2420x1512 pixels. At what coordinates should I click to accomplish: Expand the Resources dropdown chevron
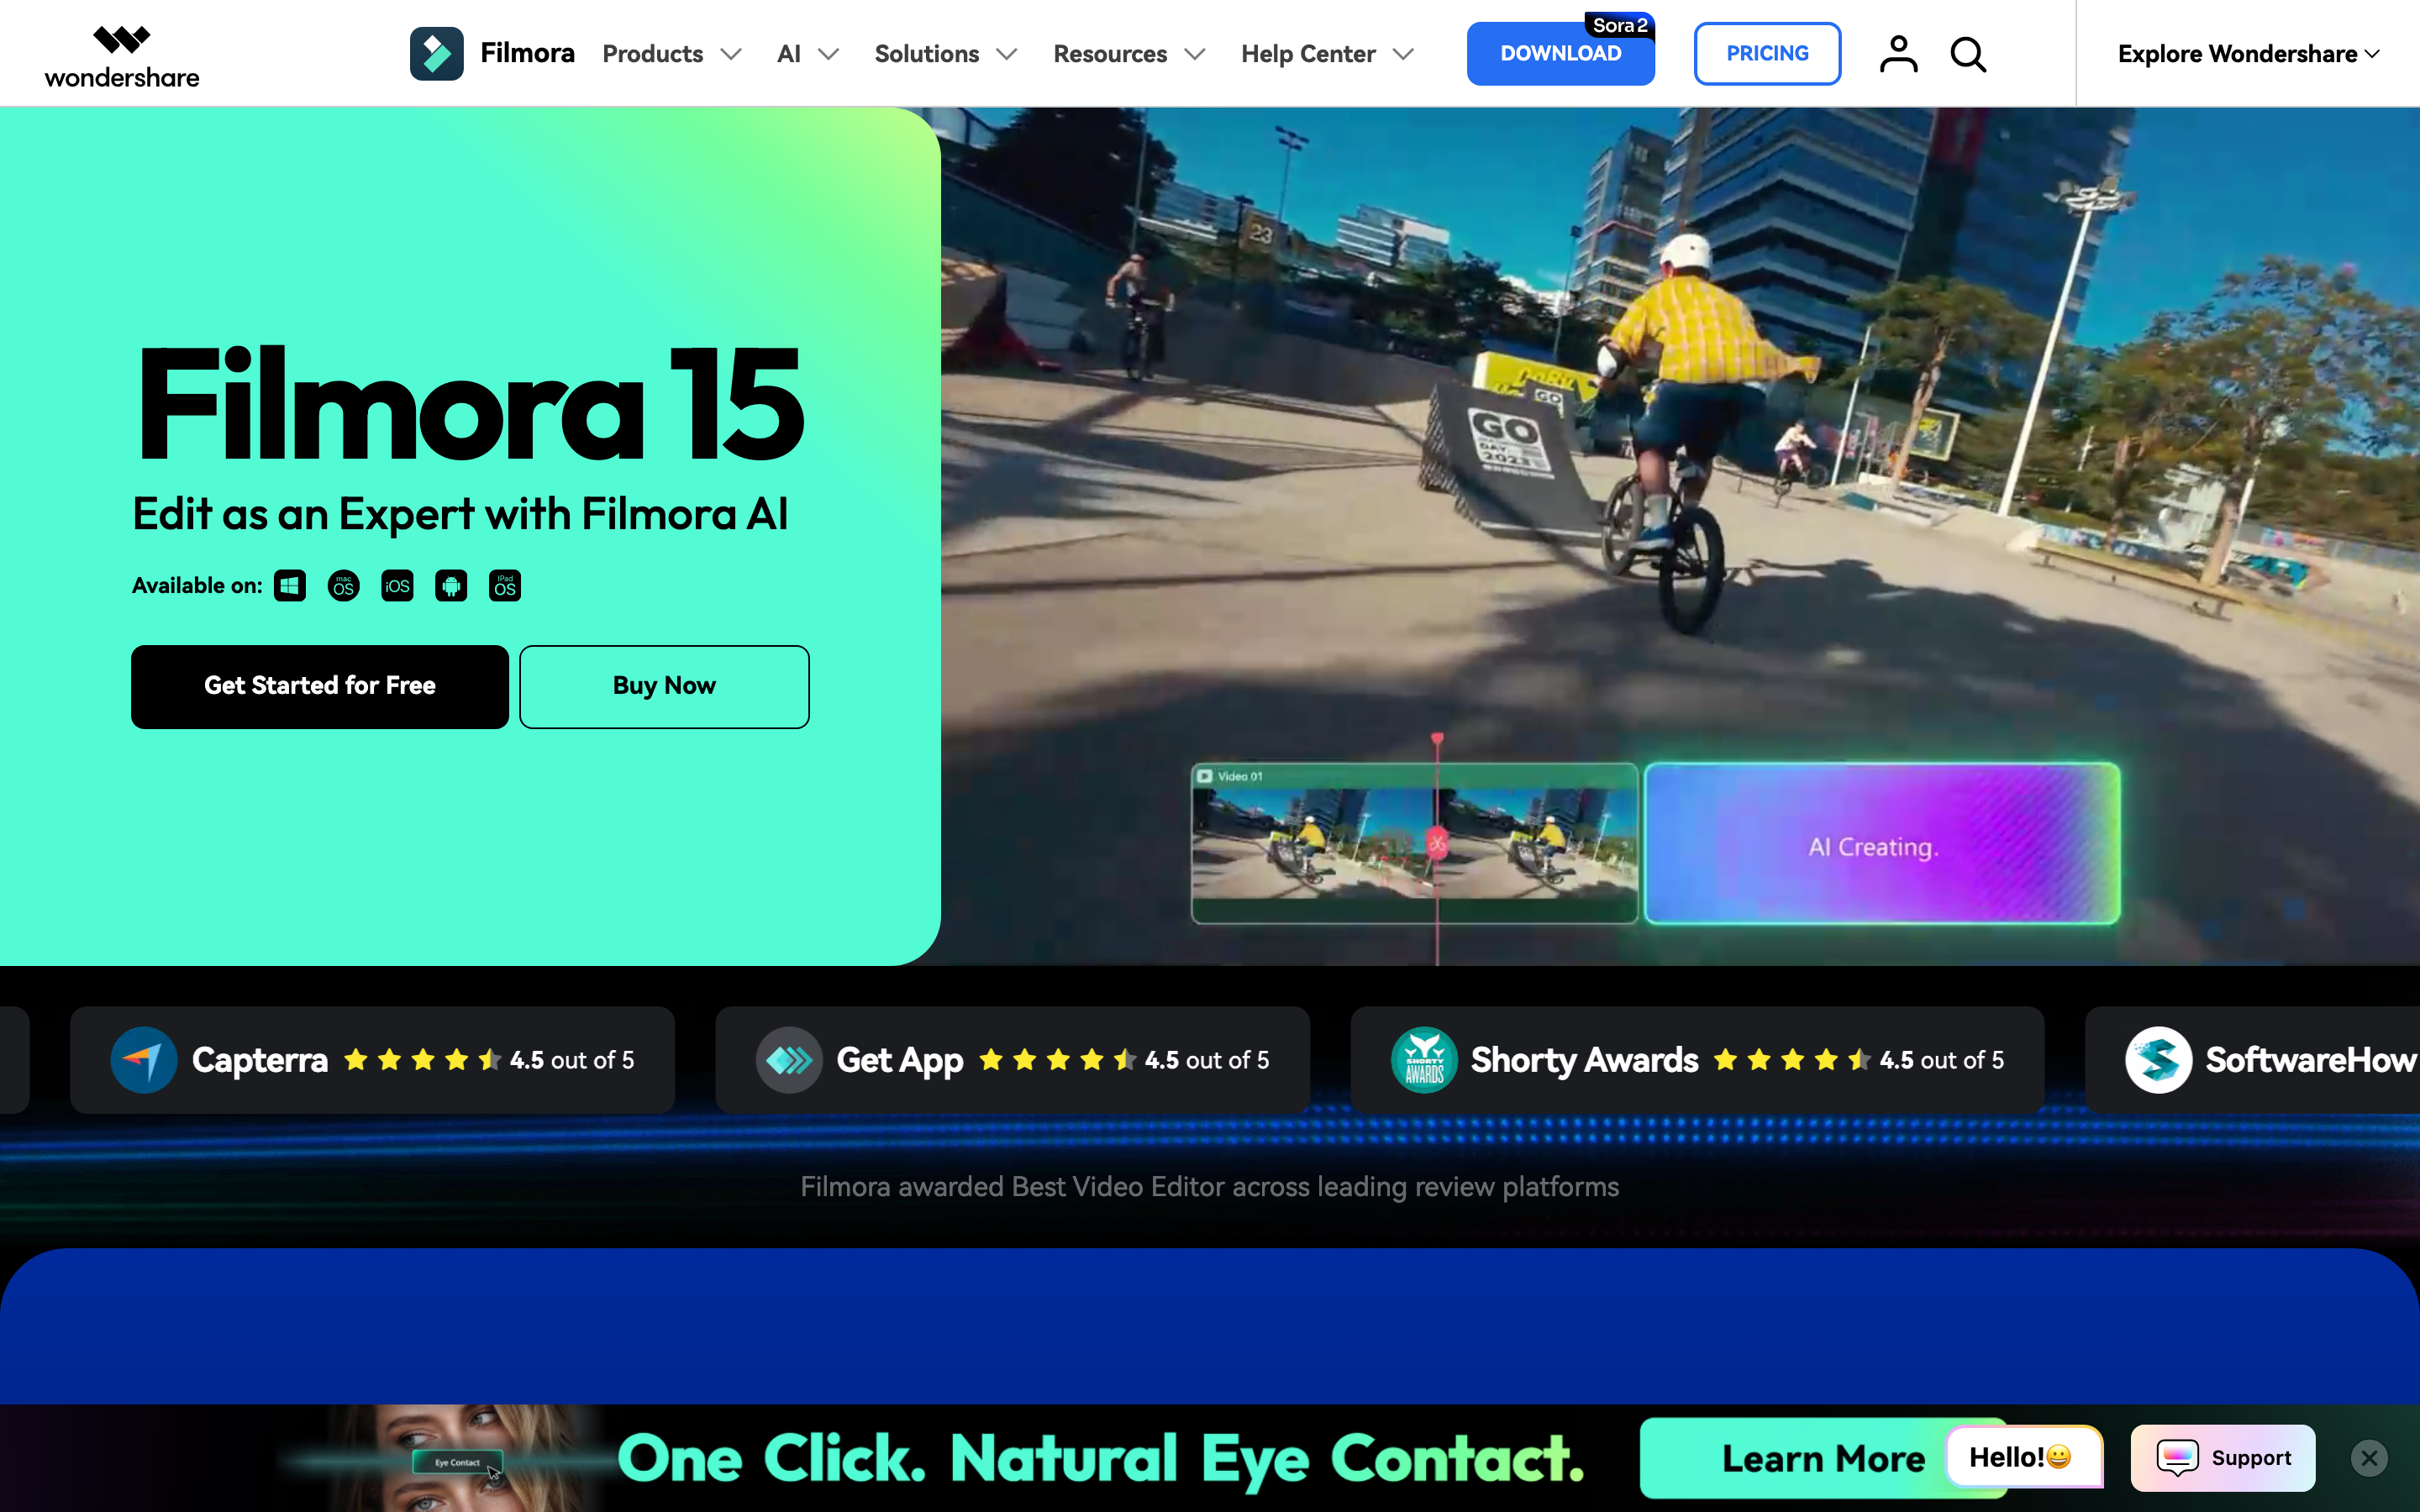point(1195,55)
